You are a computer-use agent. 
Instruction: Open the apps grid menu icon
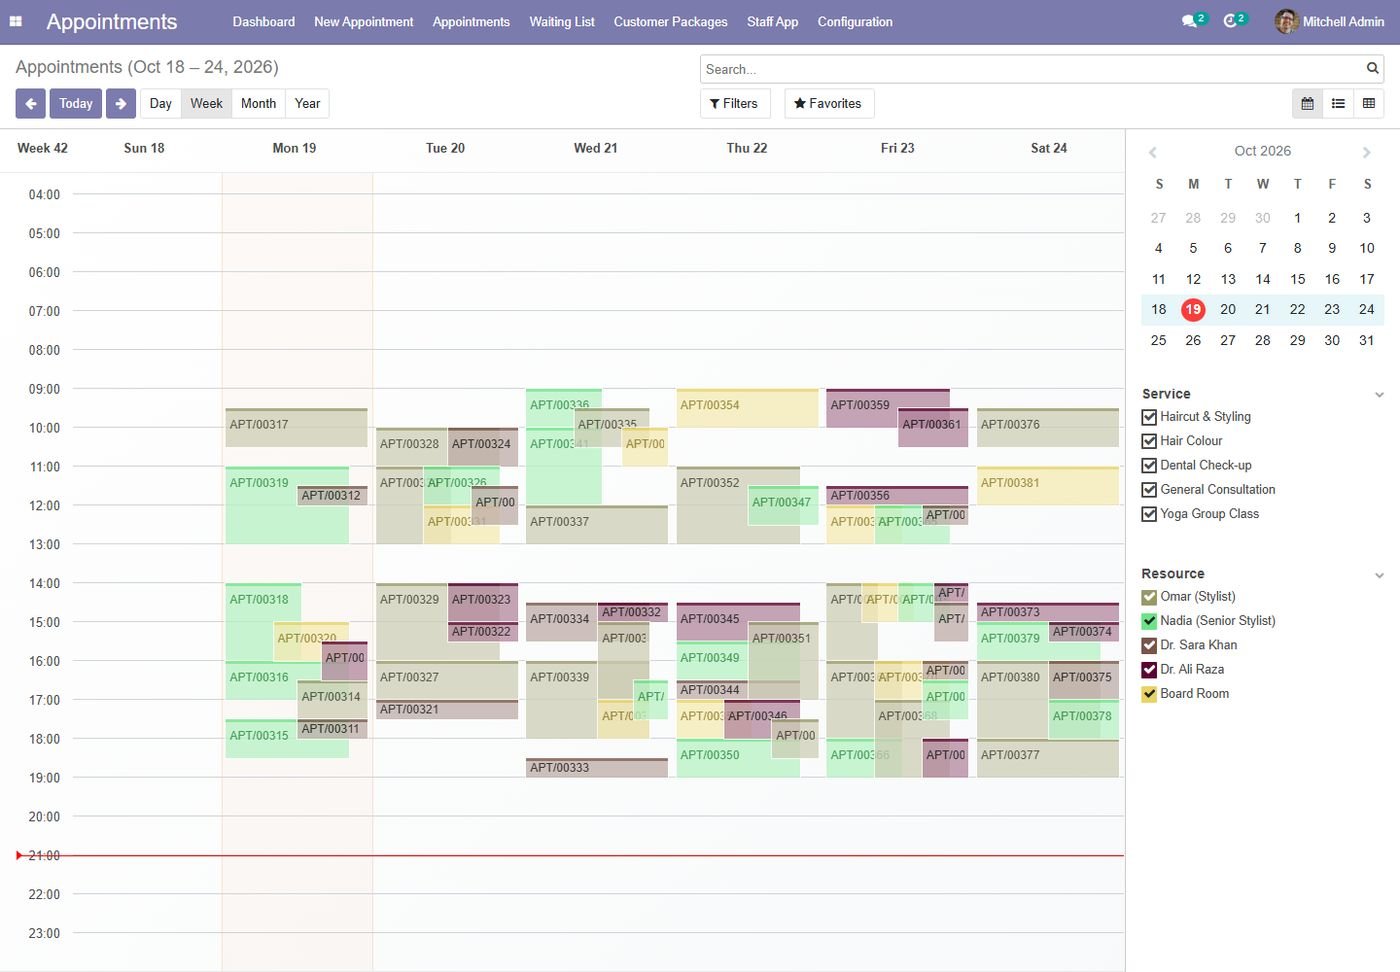pos(16,21)
